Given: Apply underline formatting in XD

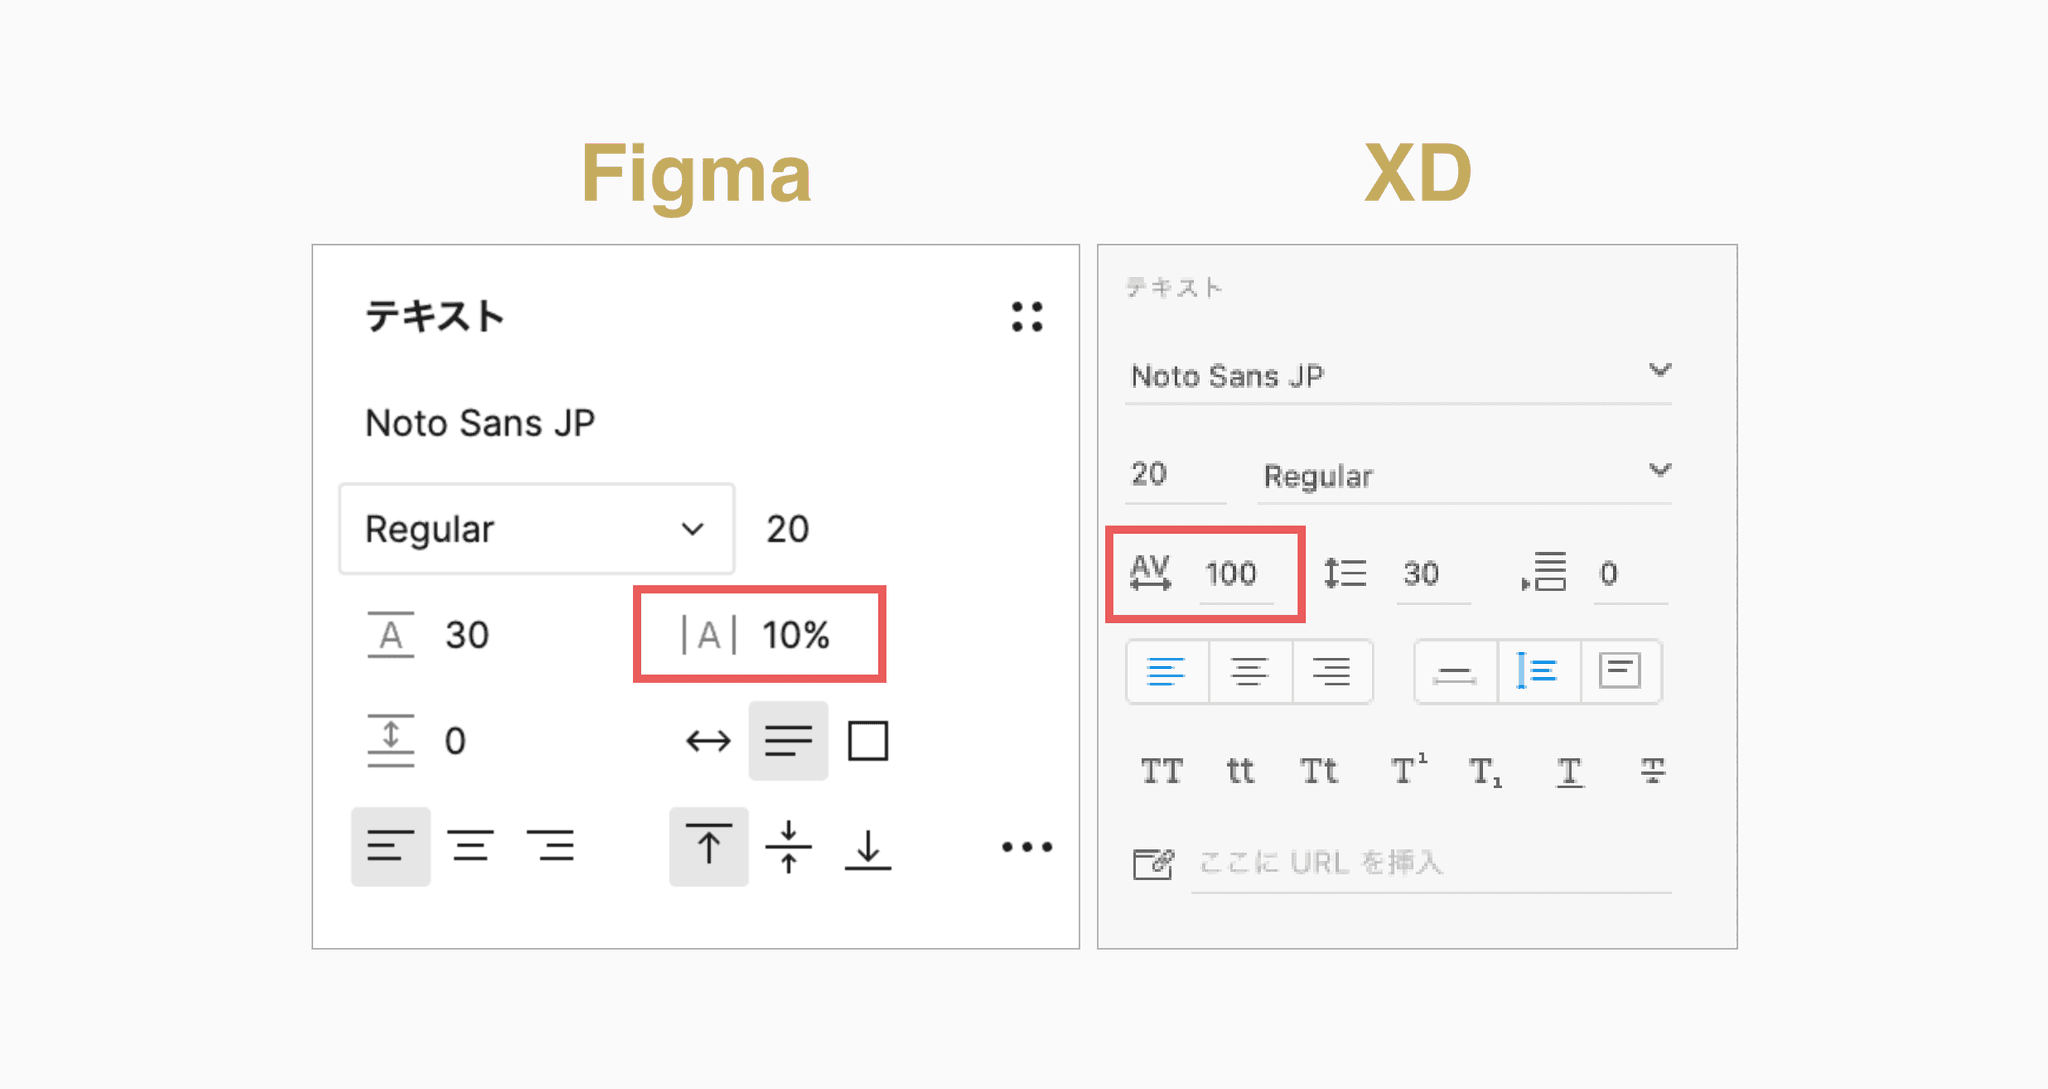Looking at the screenshot, I should (1570, 772).
